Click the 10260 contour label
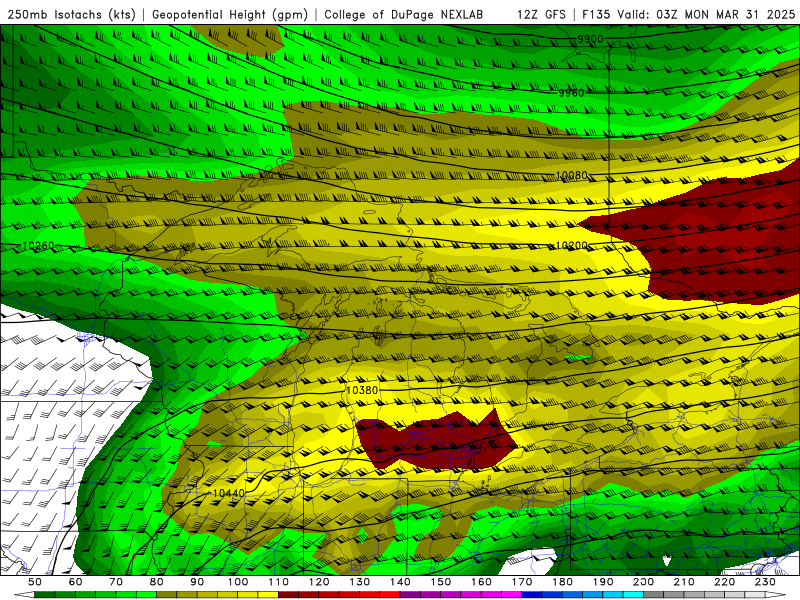The height and width of the screenshot is (600, 800). click(x=38, y=246)
